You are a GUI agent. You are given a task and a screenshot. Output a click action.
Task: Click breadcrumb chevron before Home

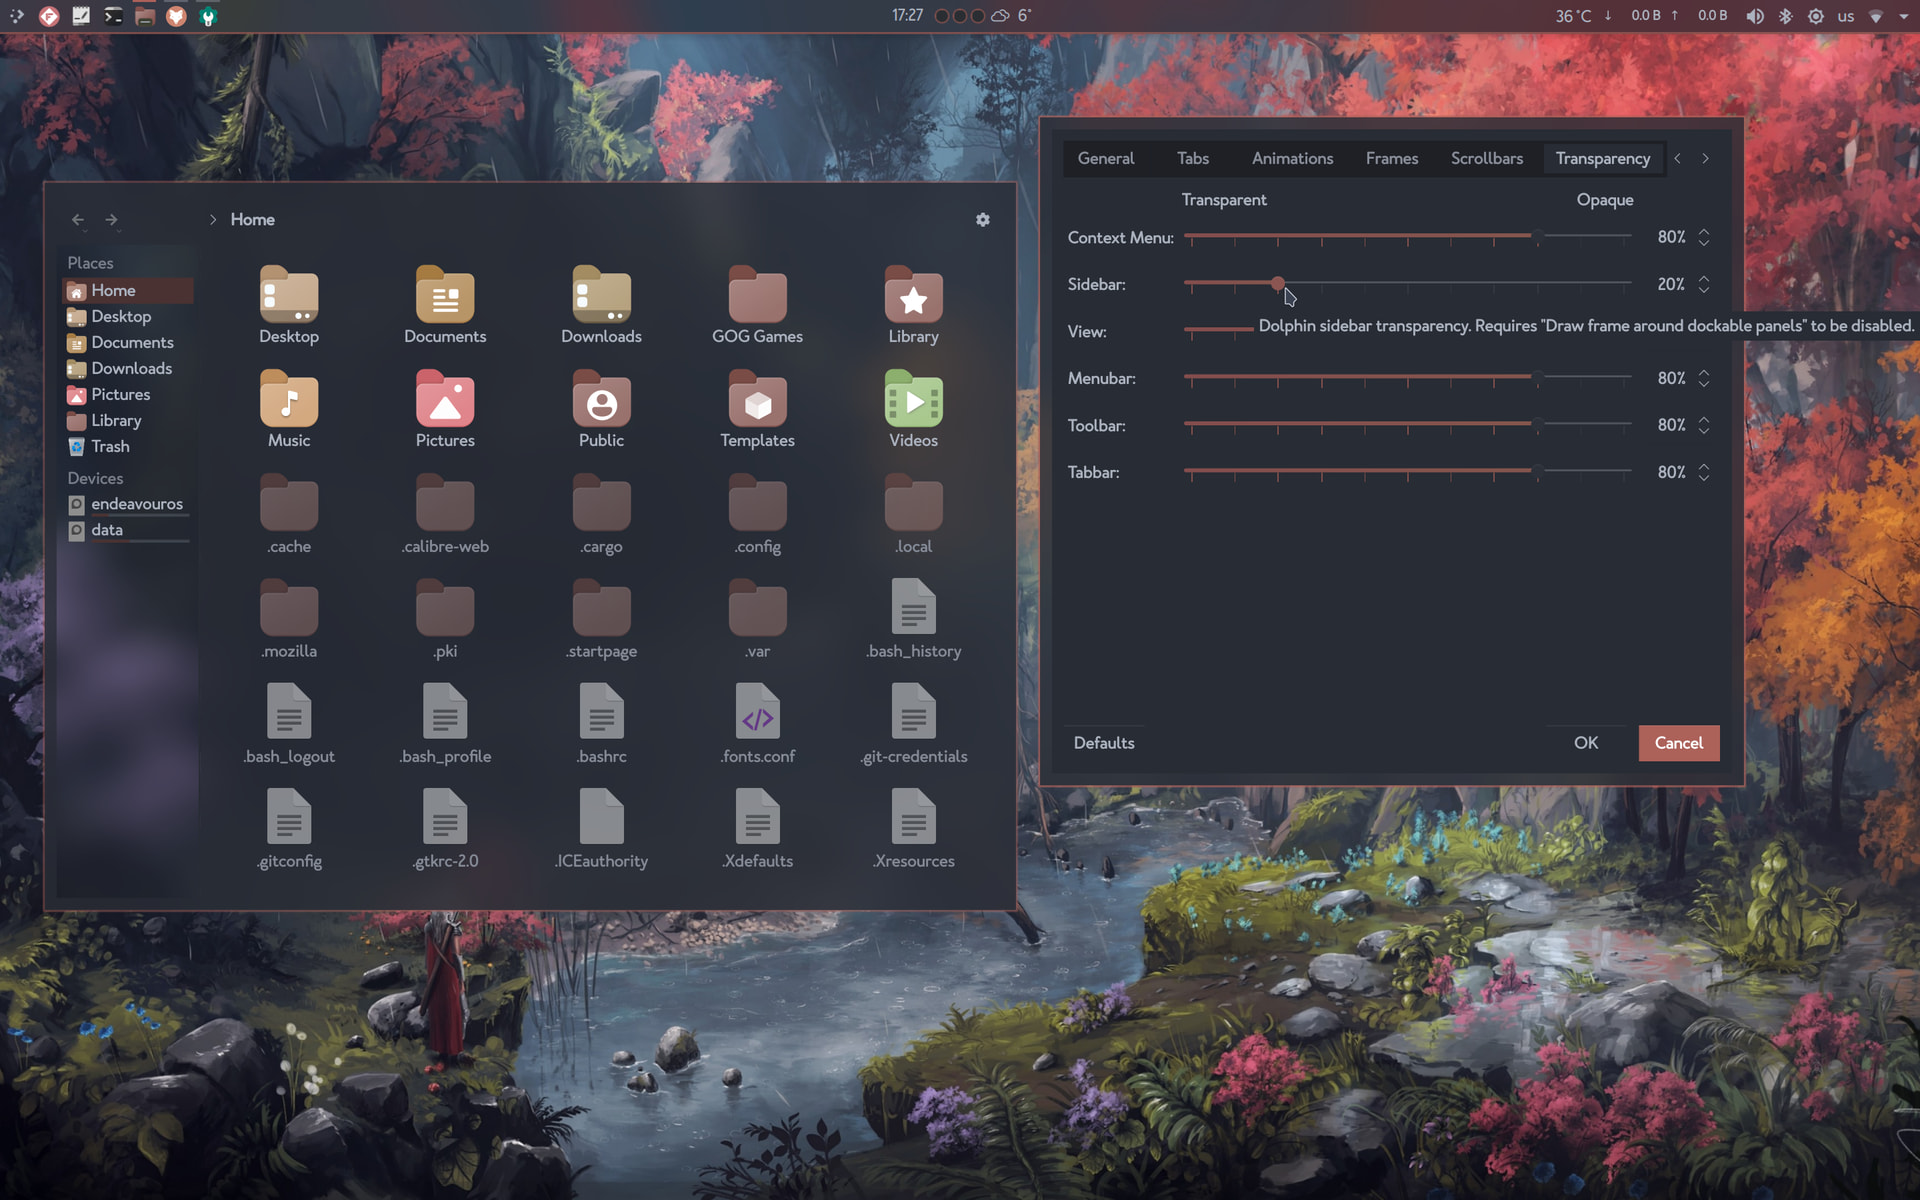pos(213,220)
